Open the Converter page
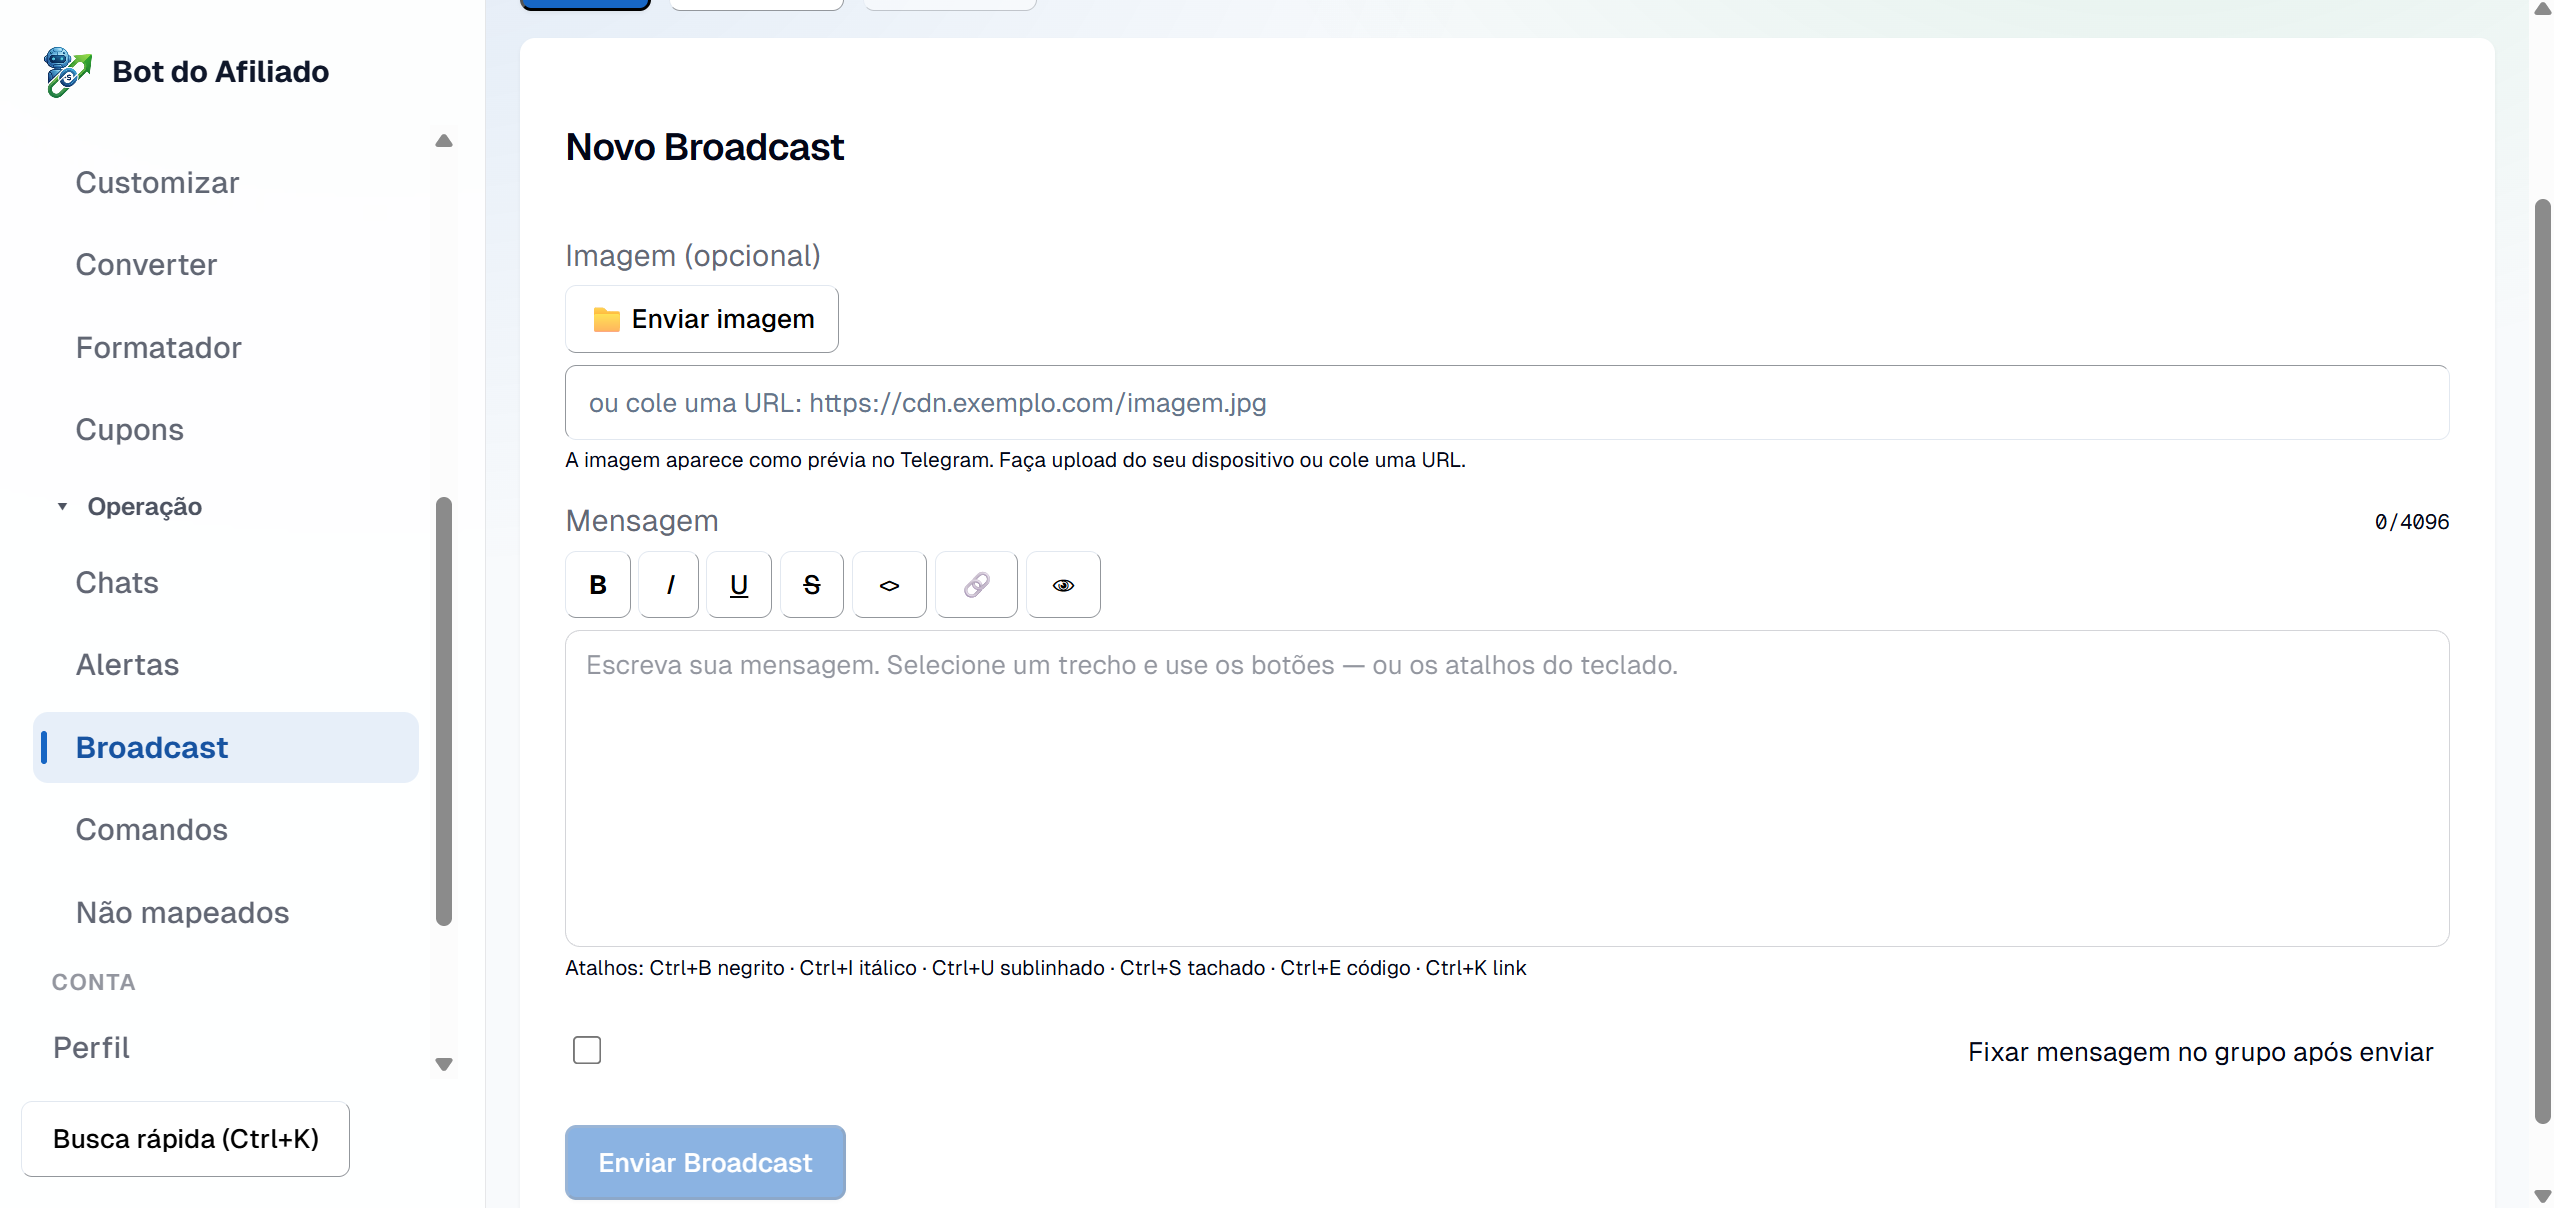Image resolution: width=2554 pixels, height=1208 pixels. coord(146,265)
